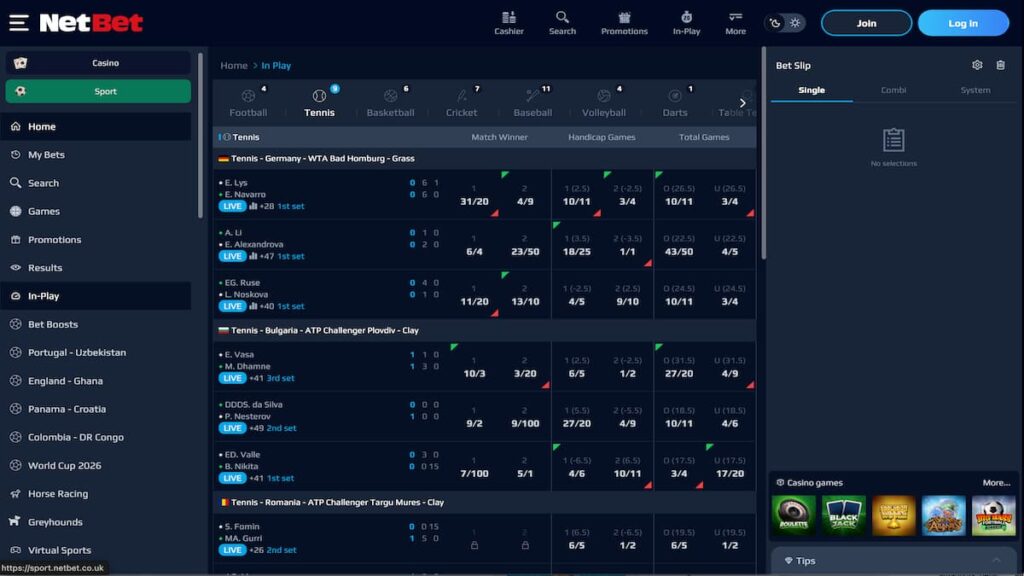Collapse the ATP Challenger Targu Mures section
The width and height of the screenshot is (1024, 576).
(x=485, y=502)
